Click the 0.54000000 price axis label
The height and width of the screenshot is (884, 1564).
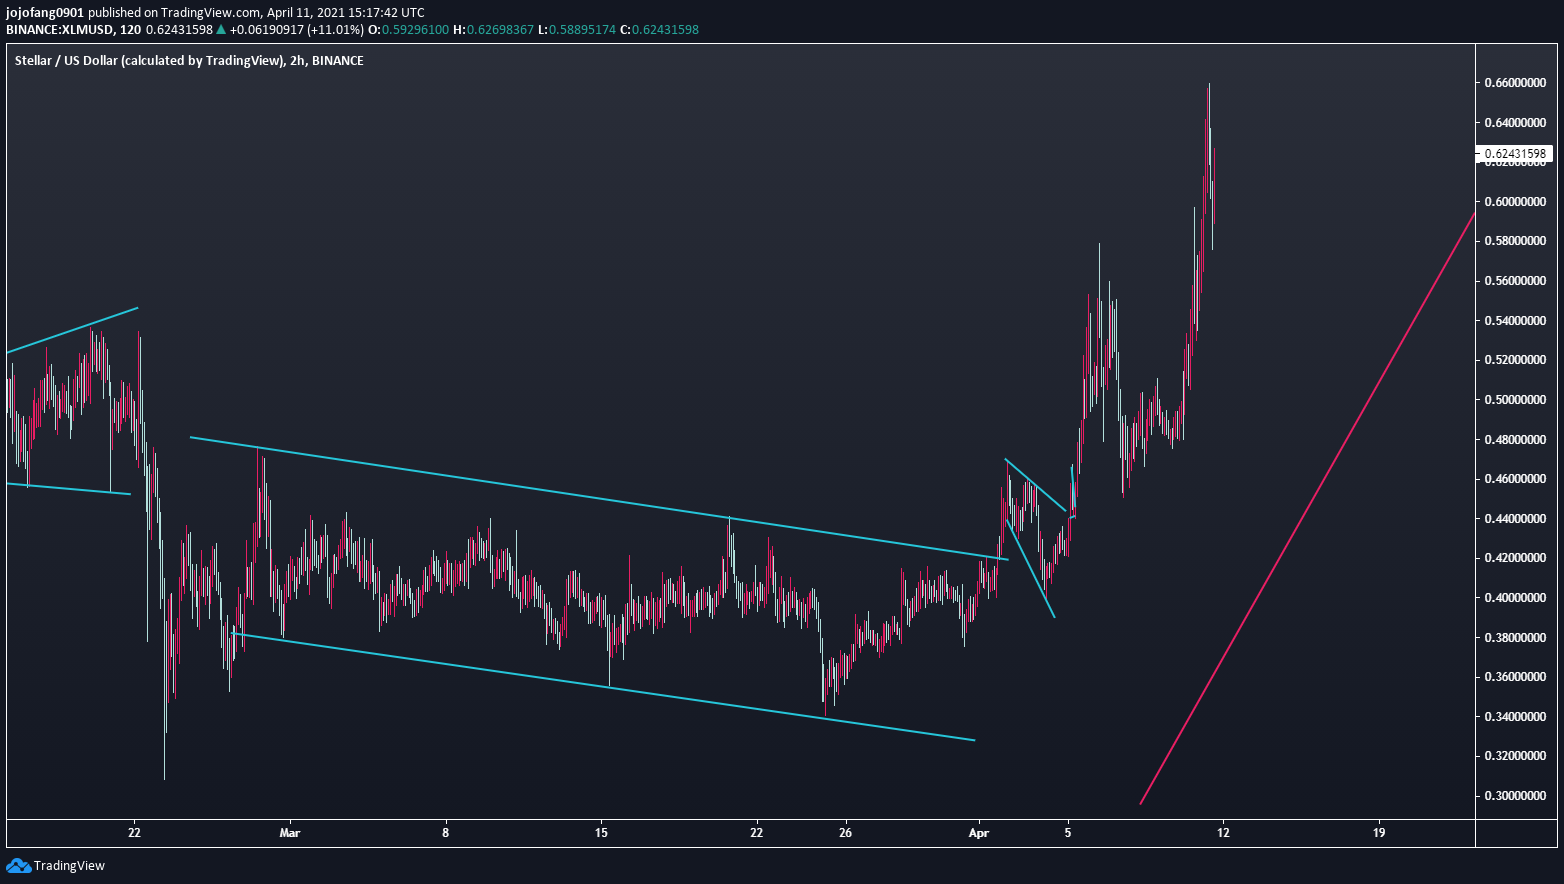pyautogui.click(x=1515, y=321)
